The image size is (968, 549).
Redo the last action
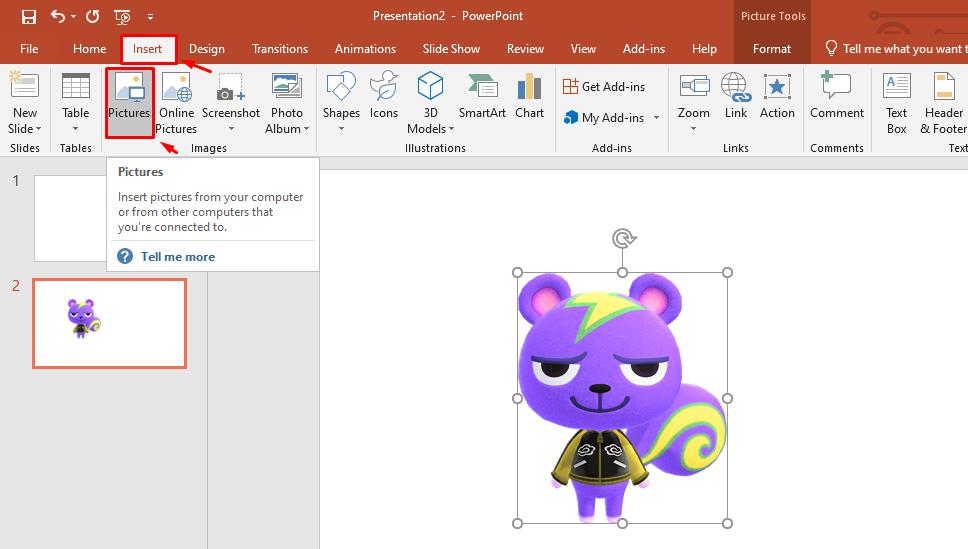[93, 17]
